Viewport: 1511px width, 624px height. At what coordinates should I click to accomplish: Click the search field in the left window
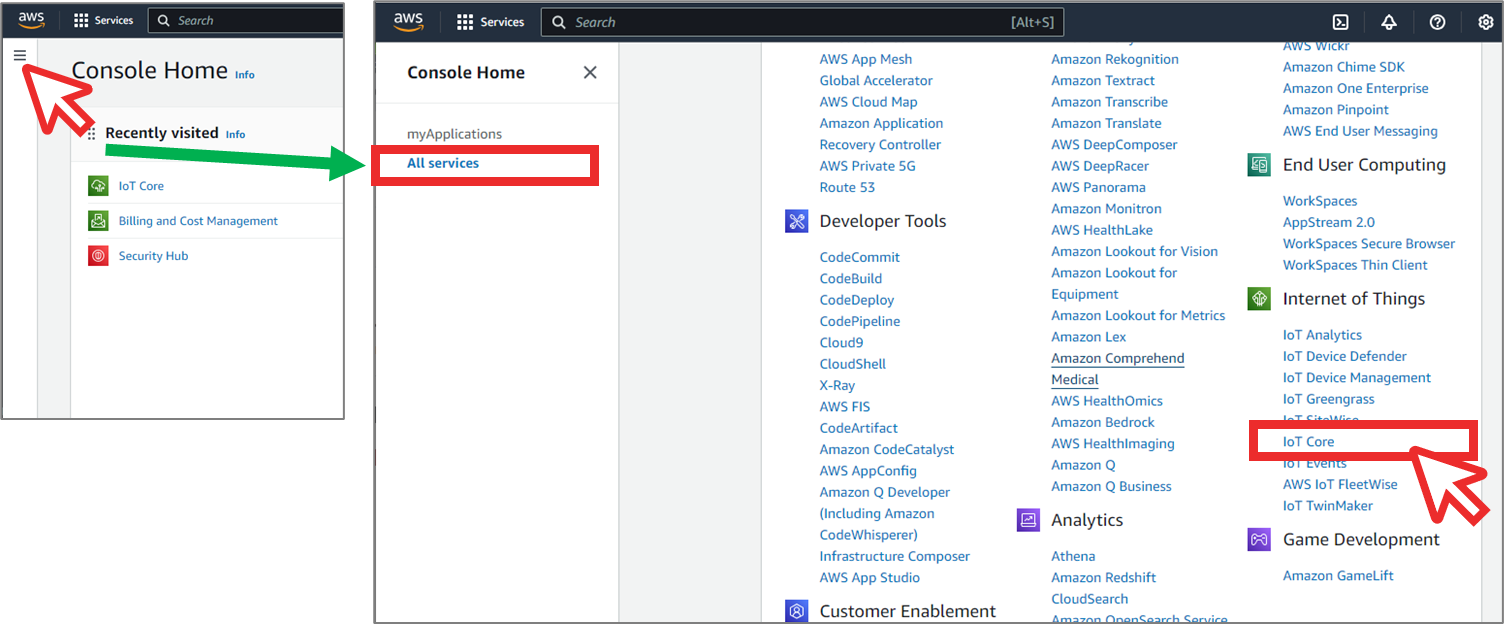[245, 20]
